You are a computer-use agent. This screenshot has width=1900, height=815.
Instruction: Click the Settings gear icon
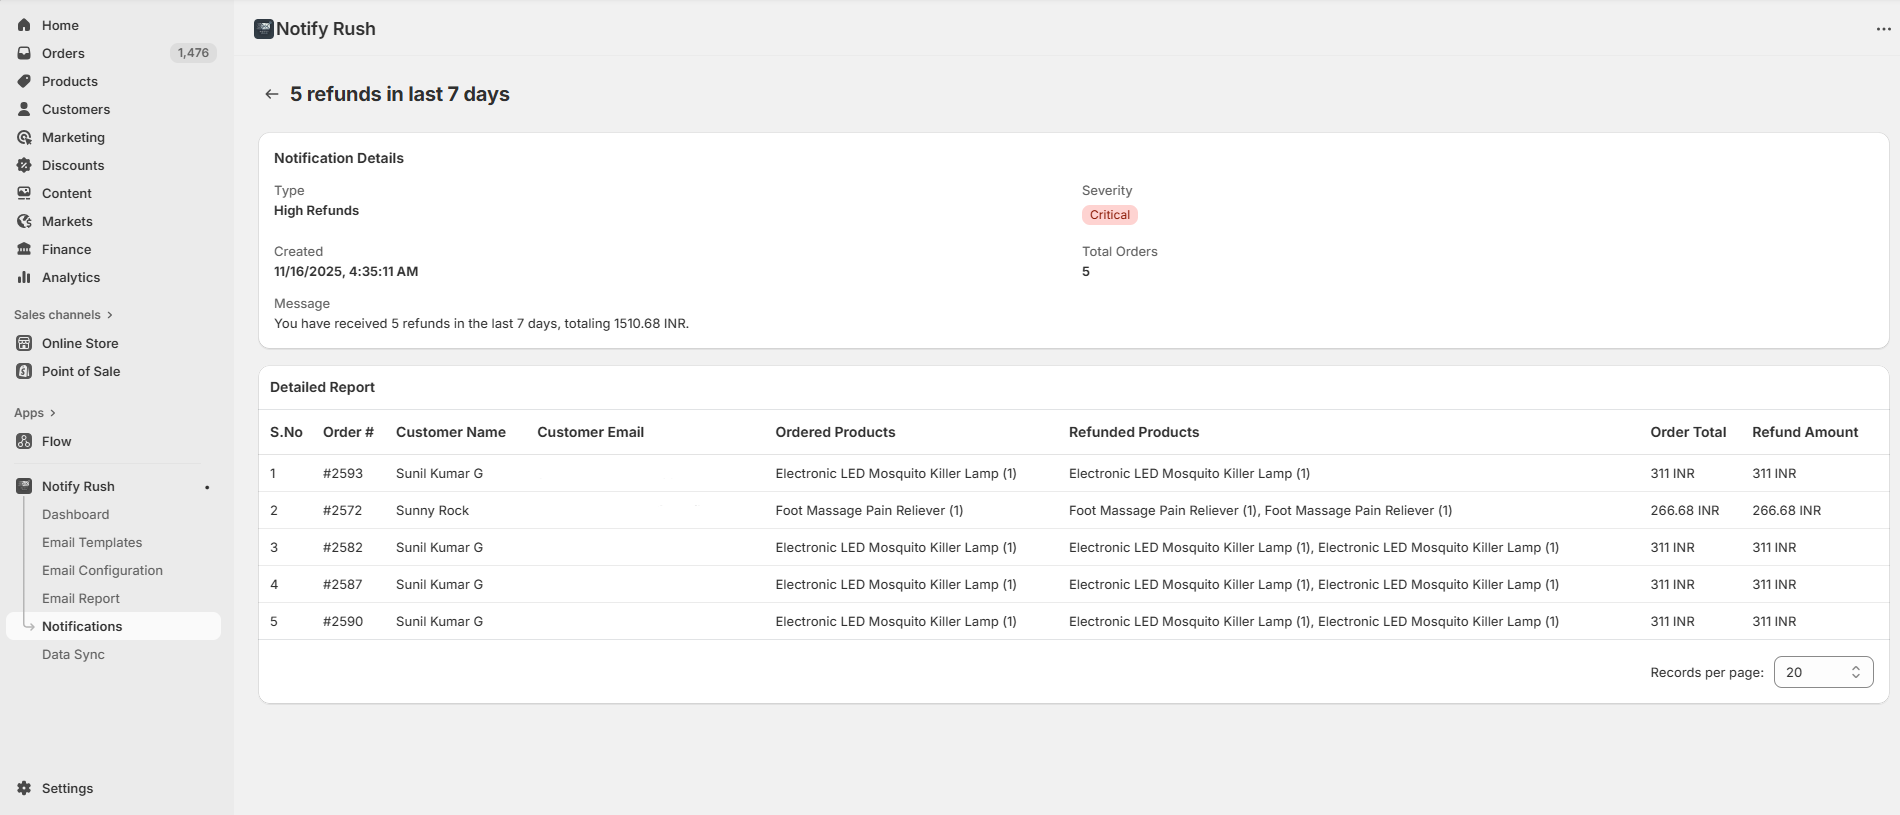click(24, 788)
